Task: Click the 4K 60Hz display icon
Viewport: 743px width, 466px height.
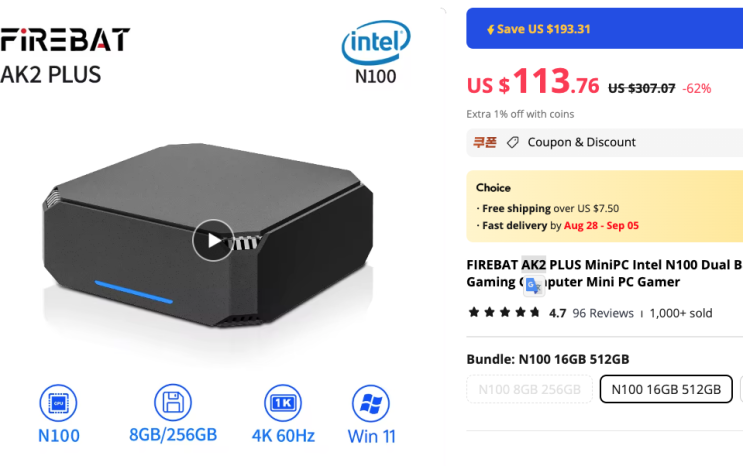Action: pos(283,403)
